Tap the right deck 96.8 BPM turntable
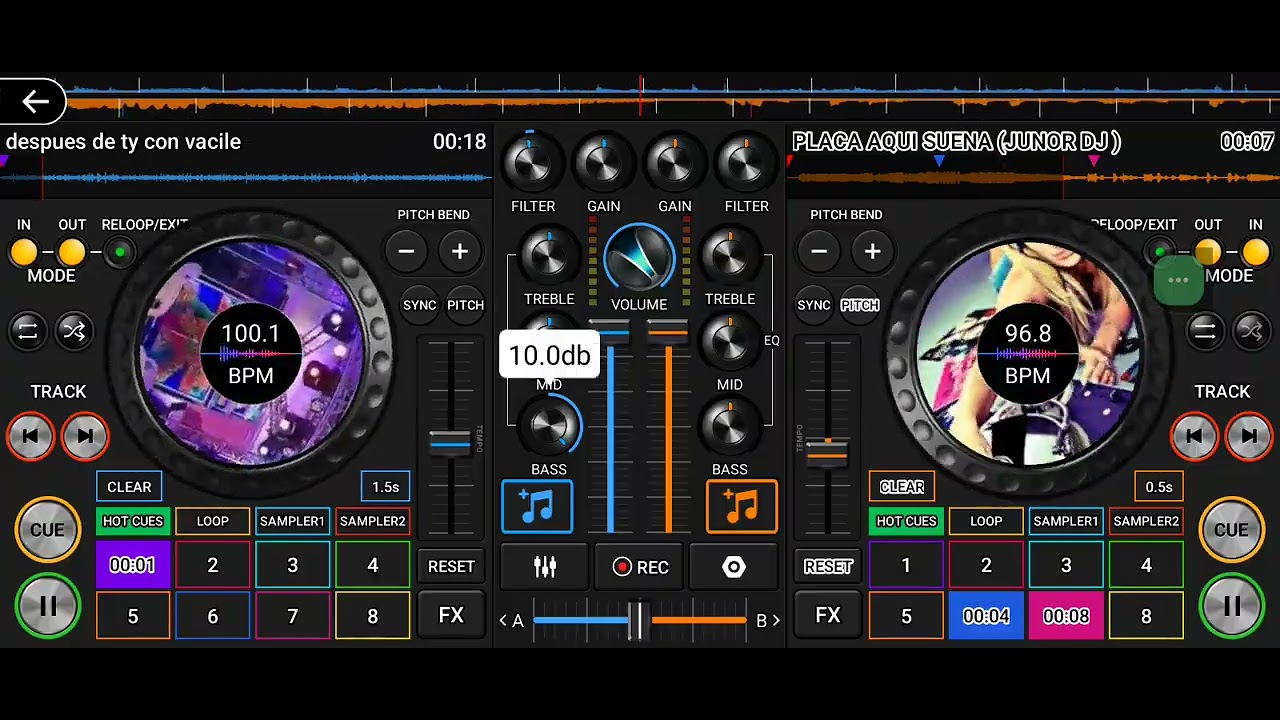 click(x=1027, y=354)
